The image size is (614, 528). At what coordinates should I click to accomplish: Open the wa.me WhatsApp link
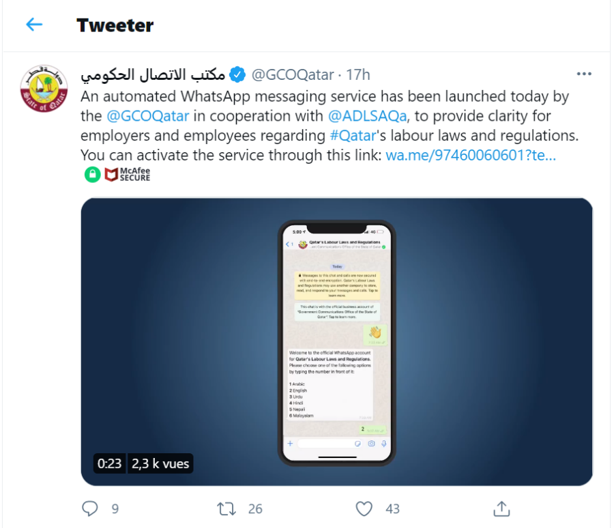pyautogui.click(x=470, y=156)
